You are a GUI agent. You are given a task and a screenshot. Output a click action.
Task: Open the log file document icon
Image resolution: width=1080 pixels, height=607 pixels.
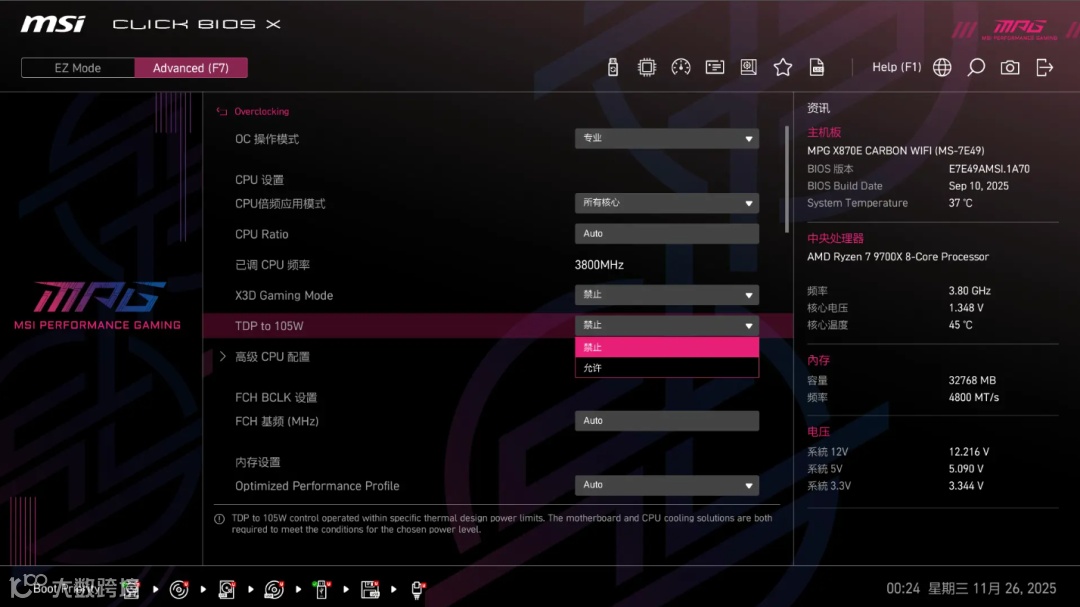[x=817, y=68]
